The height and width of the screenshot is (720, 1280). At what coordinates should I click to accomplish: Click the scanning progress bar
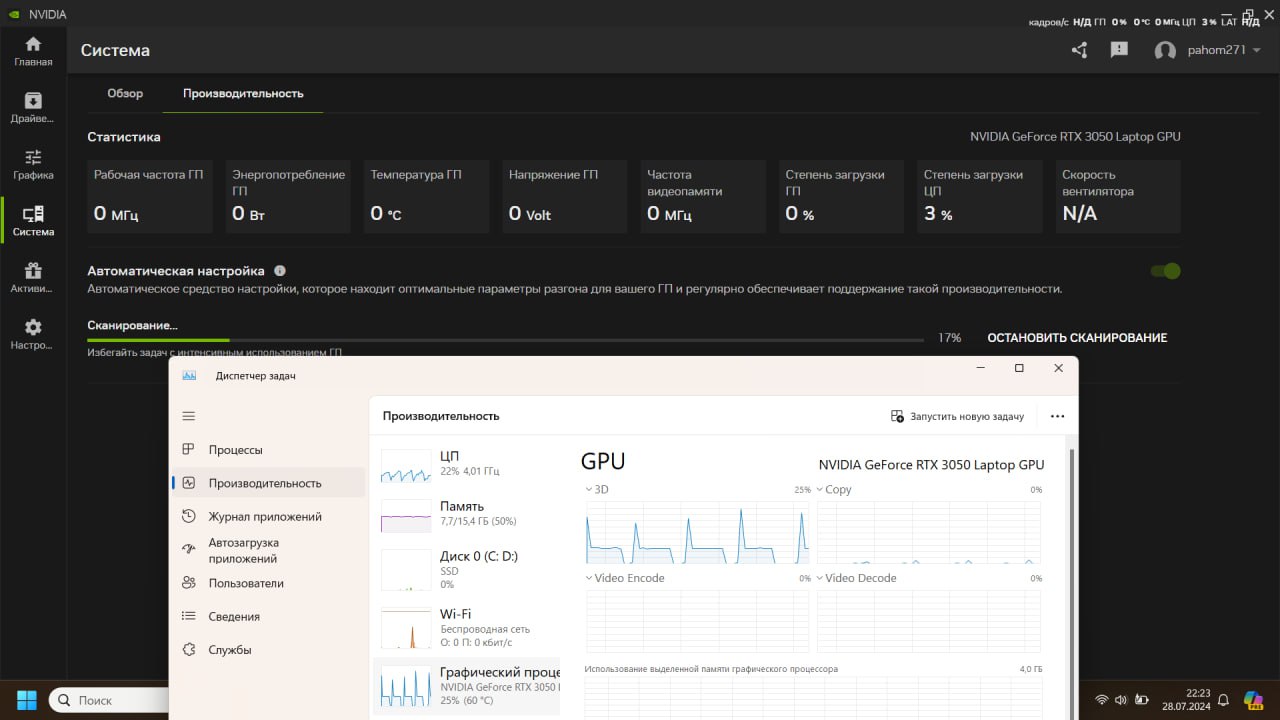[x=505, y=341]
